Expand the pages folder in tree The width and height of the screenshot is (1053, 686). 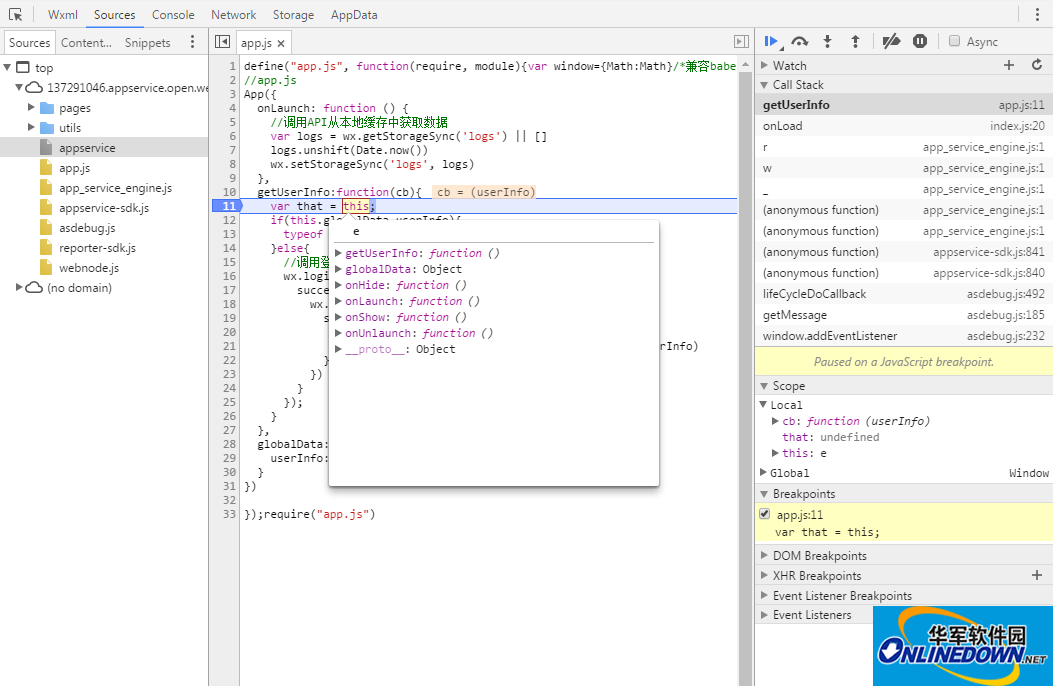click(32, 108)
